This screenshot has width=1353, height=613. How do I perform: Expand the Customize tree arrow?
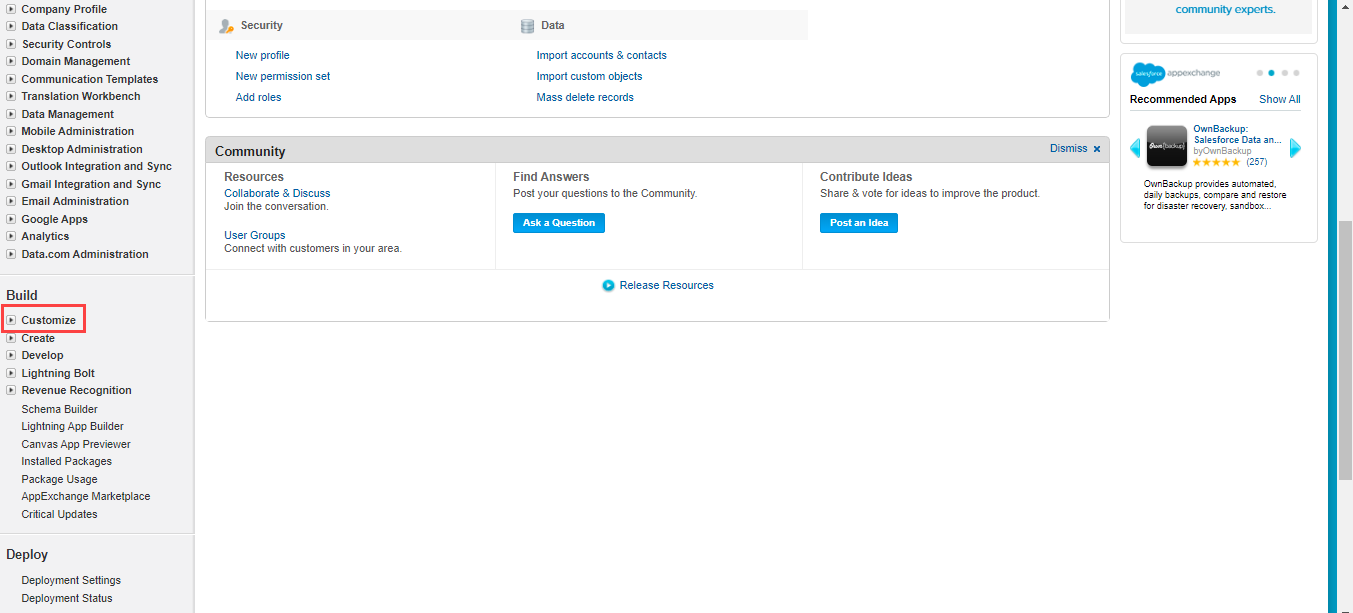point(11,320)
